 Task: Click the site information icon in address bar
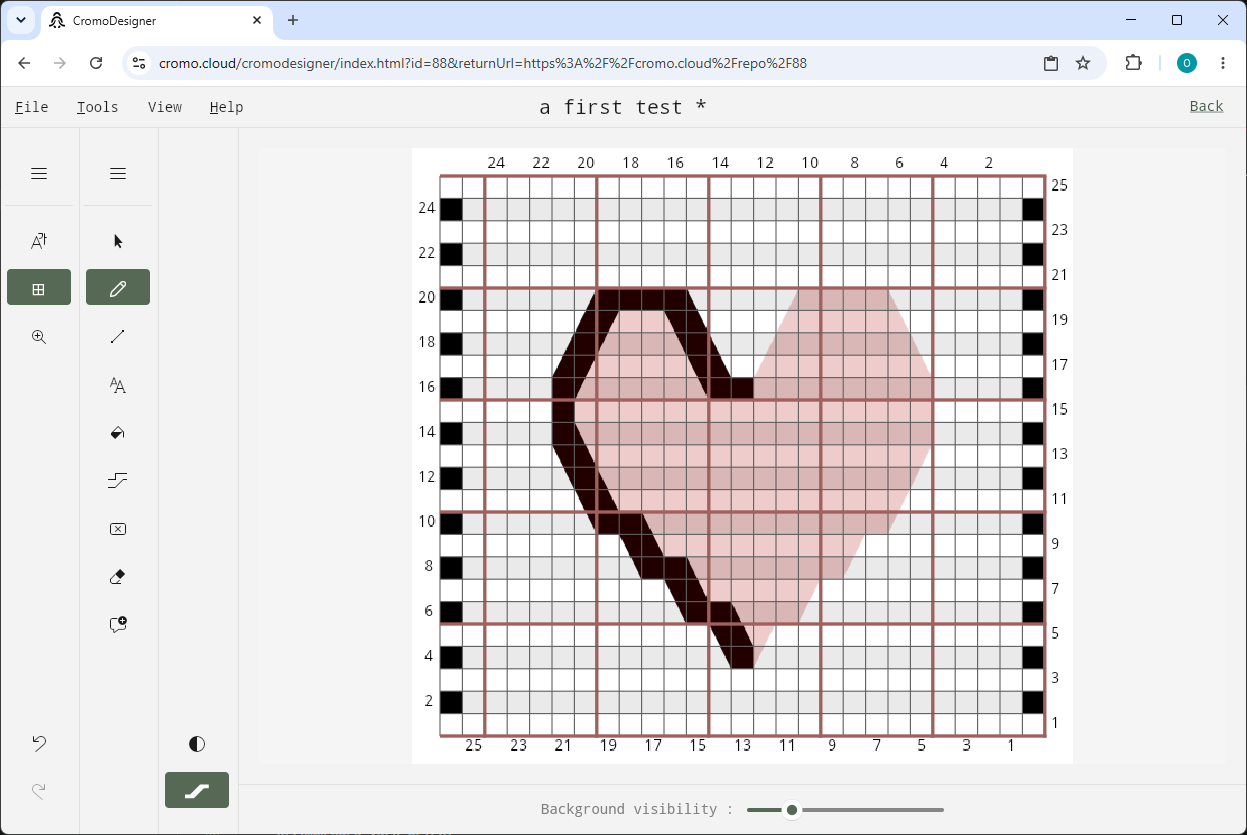(139, 63)
